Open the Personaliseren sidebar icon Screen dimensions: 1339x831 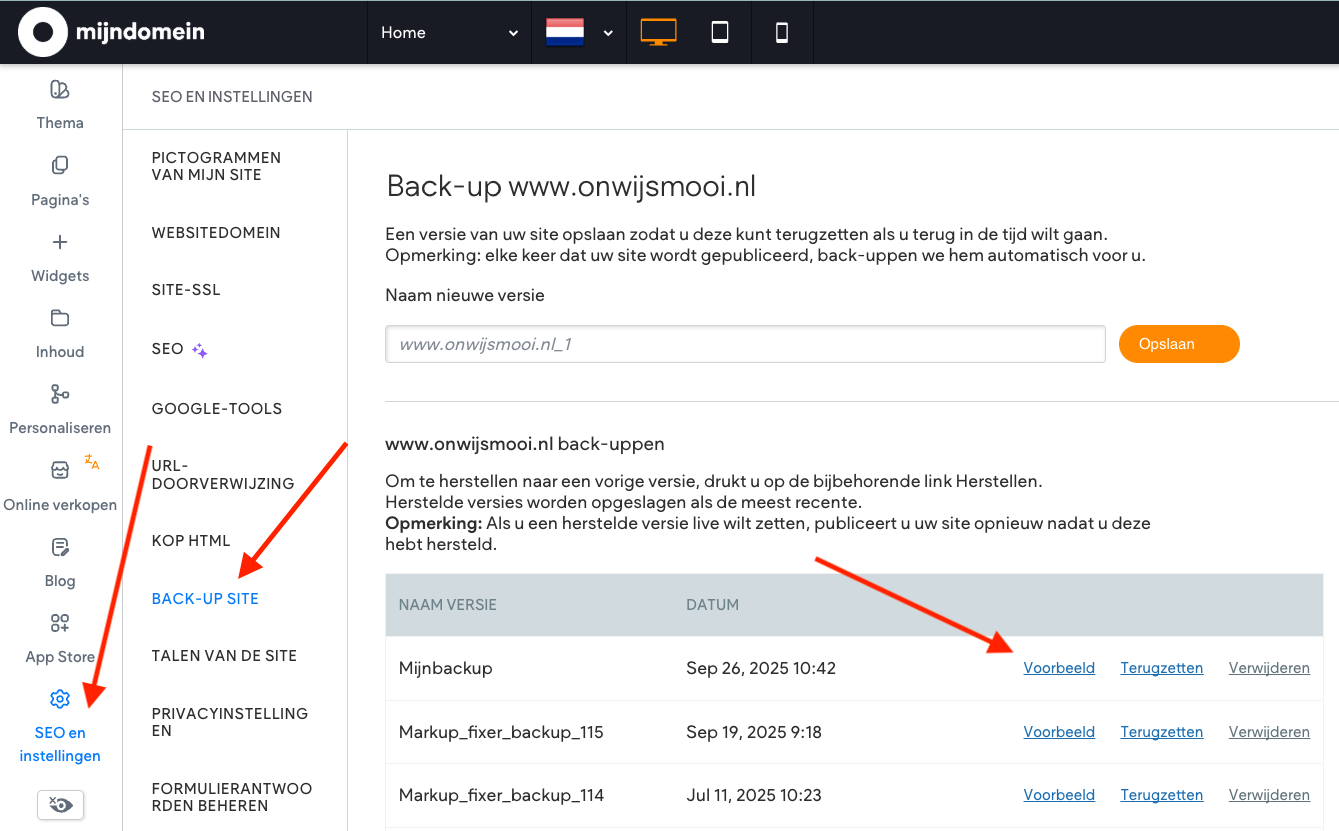tap(60, 394)
